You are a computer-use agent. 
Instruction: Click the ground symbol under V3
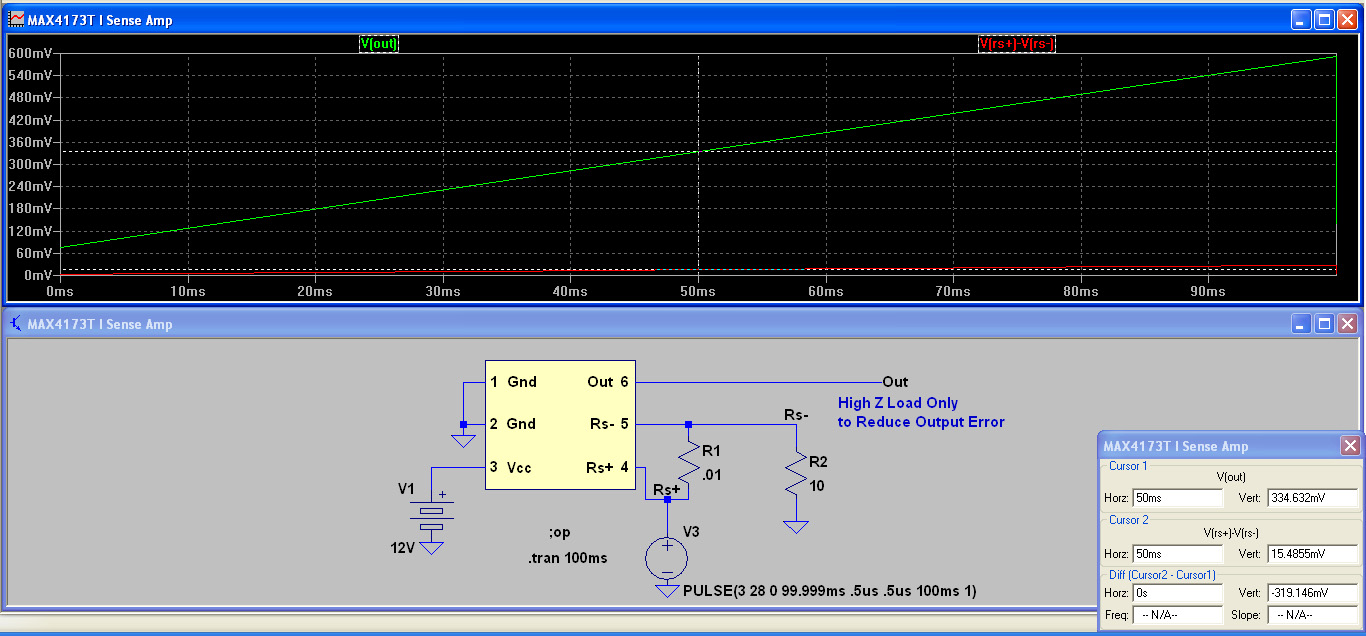tap(667, 591)
